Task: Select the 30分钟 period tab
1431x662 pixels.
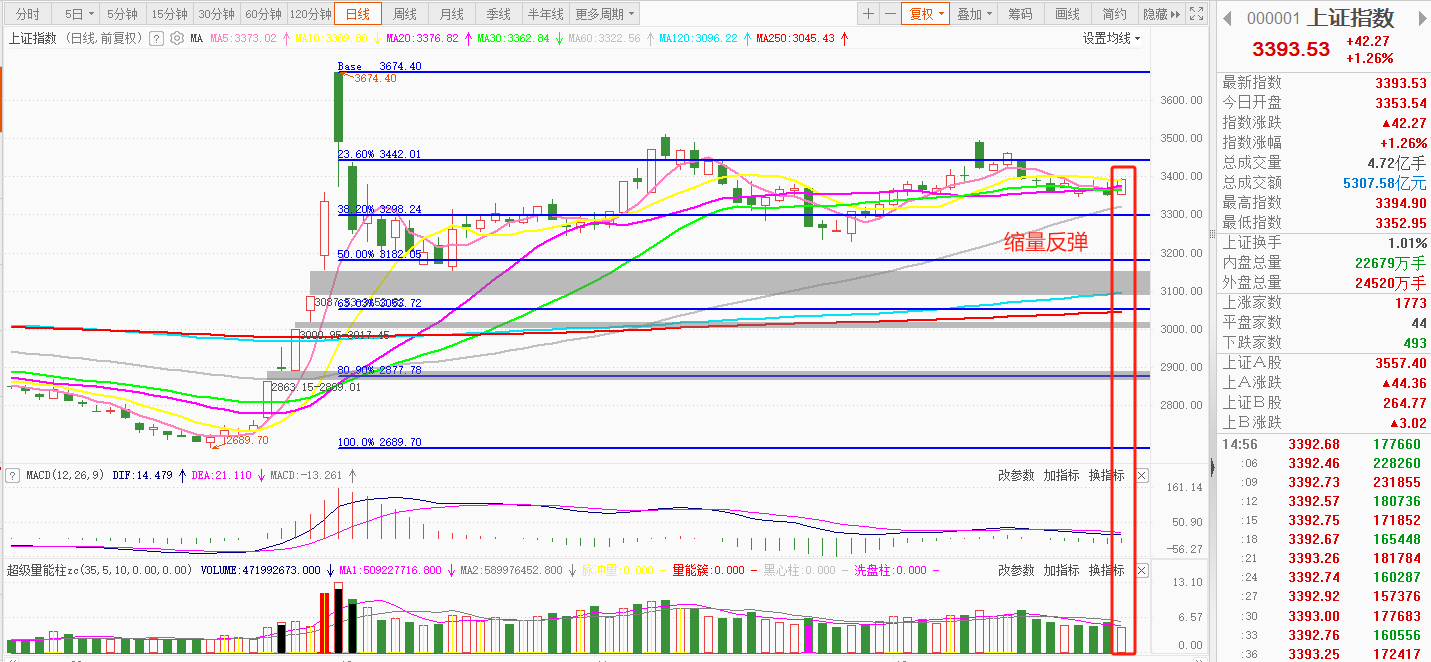Action: tap(216, 14)
